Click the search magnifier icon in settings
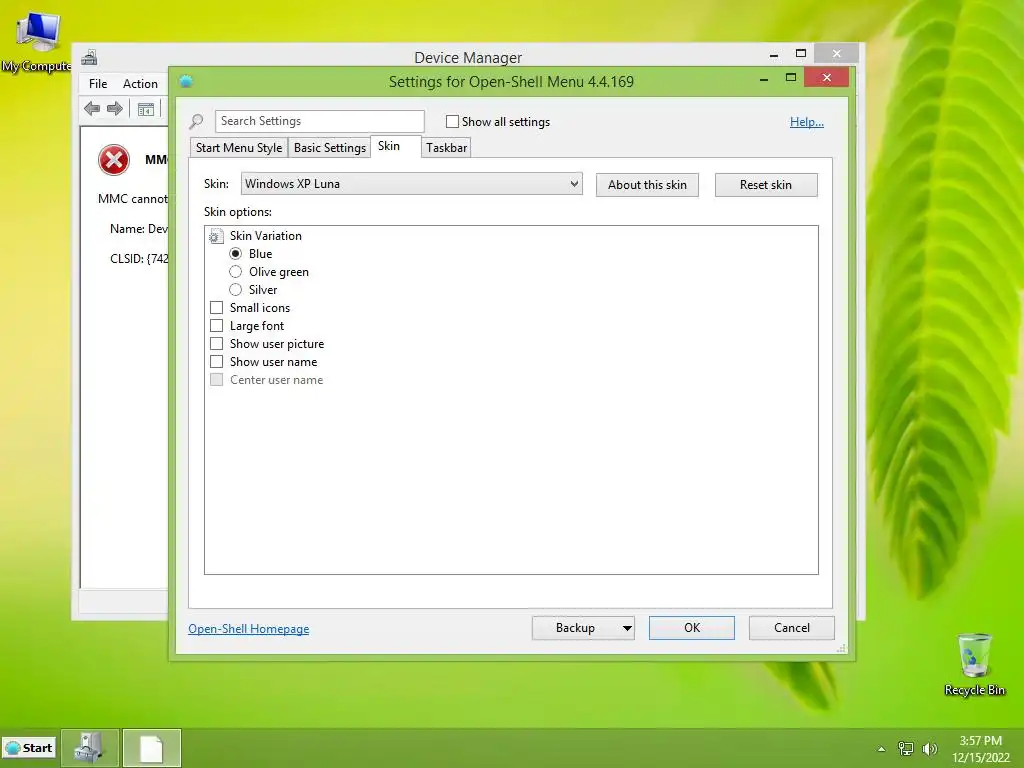This screenshot has height=768, width=1024. coord(196,121)
